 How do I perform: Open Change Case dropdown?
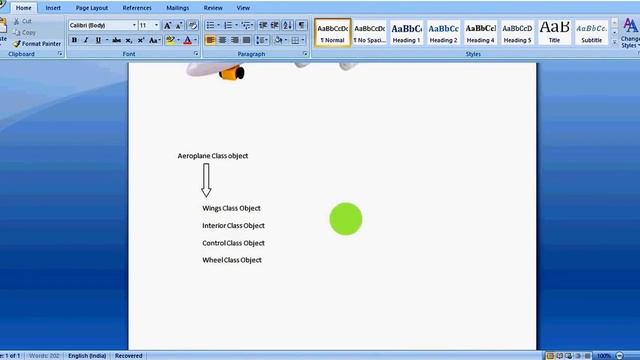[x=154, y=40]
